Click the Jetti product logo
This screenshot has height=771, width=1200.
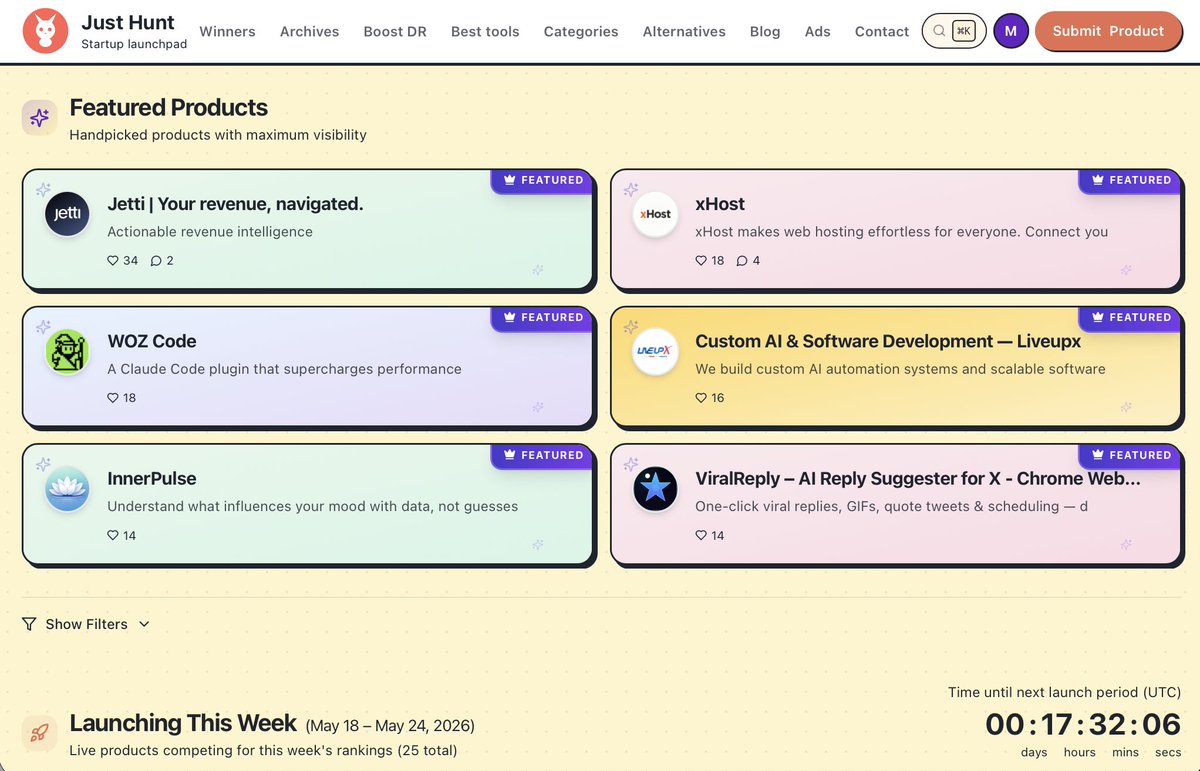67,214
